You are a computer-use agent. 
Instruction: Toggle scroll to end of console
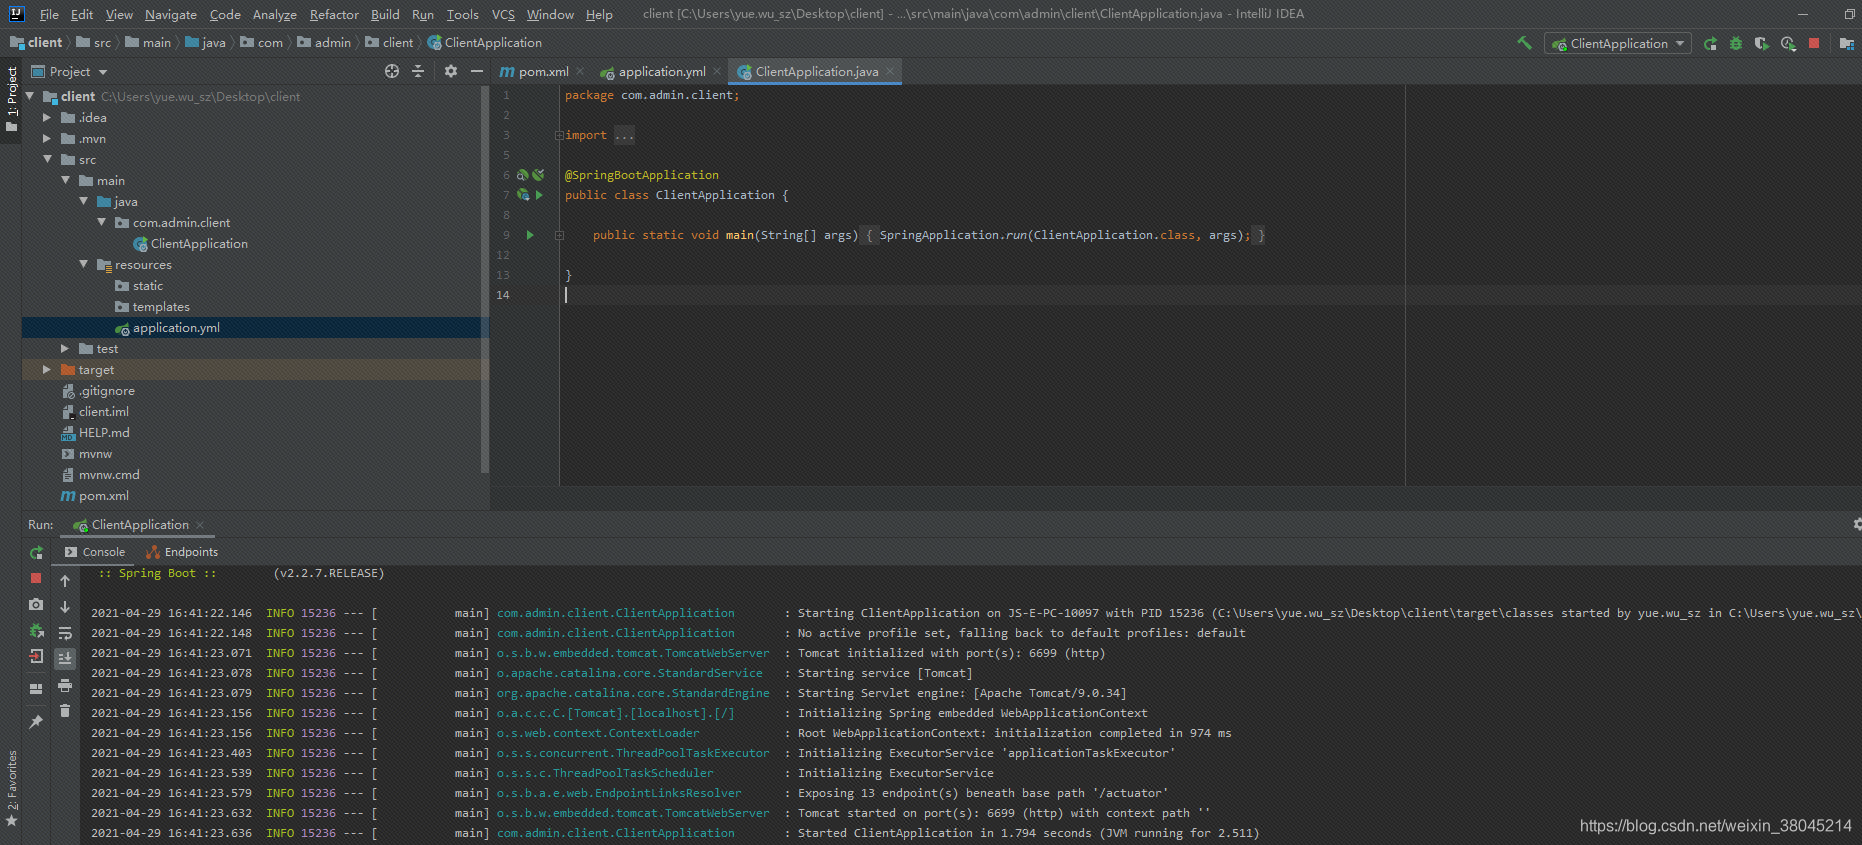[65, 658]
